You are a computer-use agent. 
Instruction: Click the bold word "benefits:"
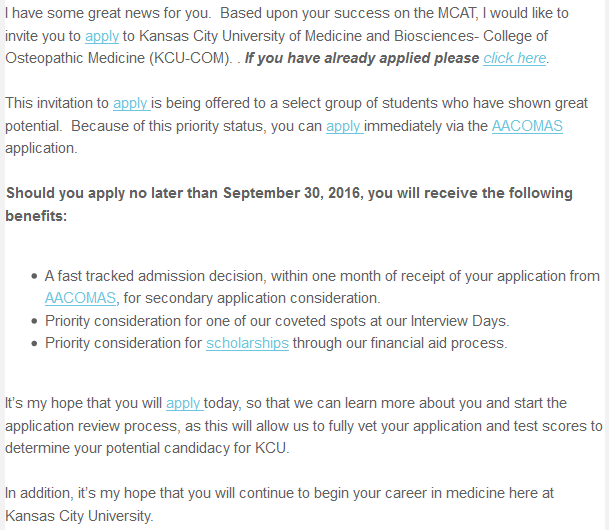(x=36, y=215)
